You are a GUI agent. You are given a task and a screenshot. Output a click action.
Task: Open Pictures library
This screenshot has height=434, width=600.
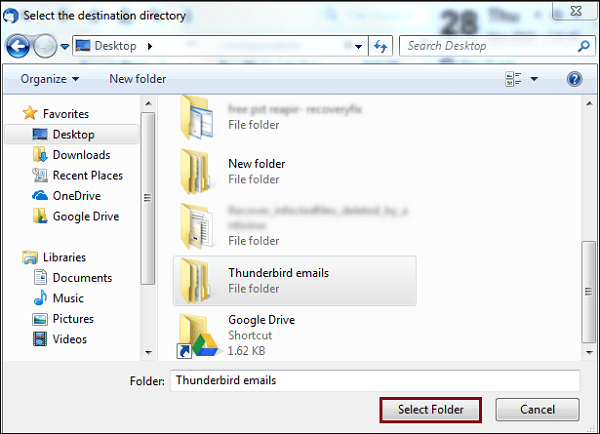click(x=73, y=319)
